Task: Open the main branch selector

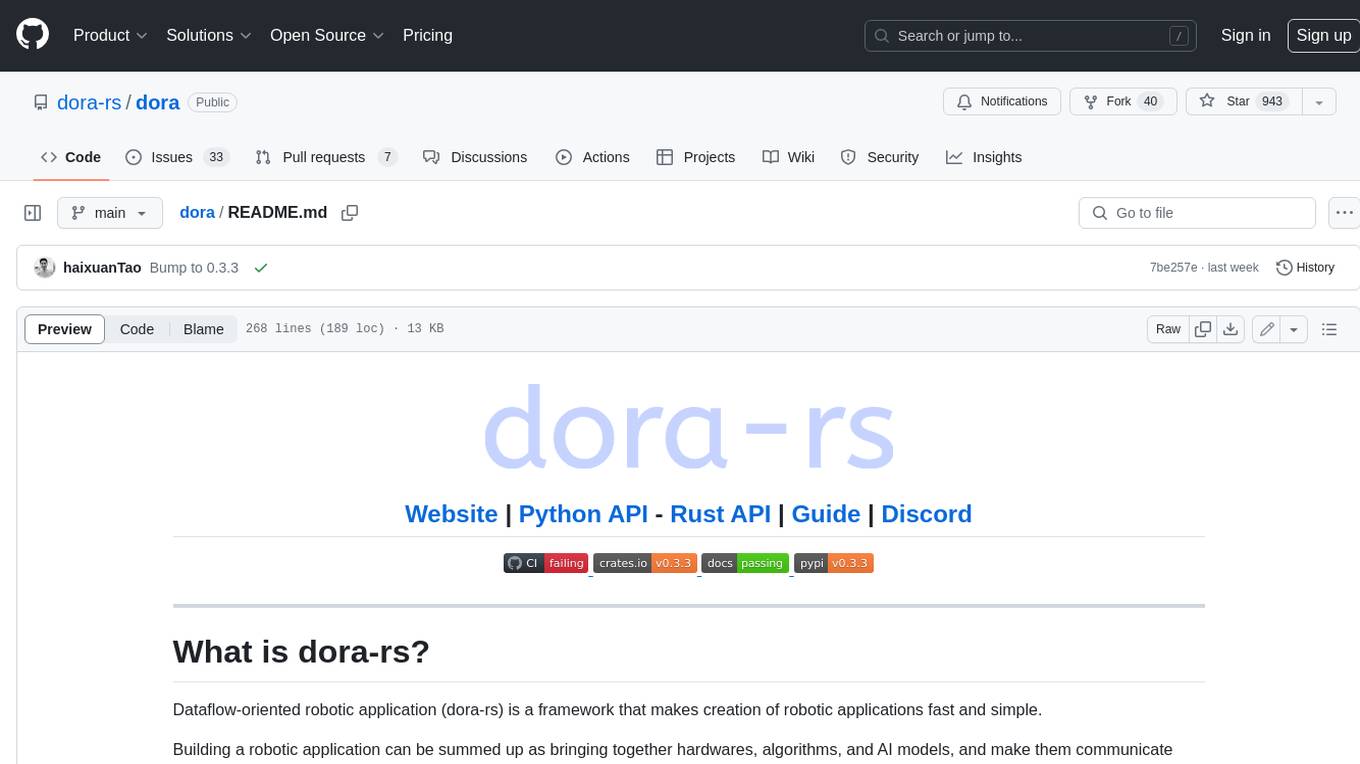Action: 109,213
